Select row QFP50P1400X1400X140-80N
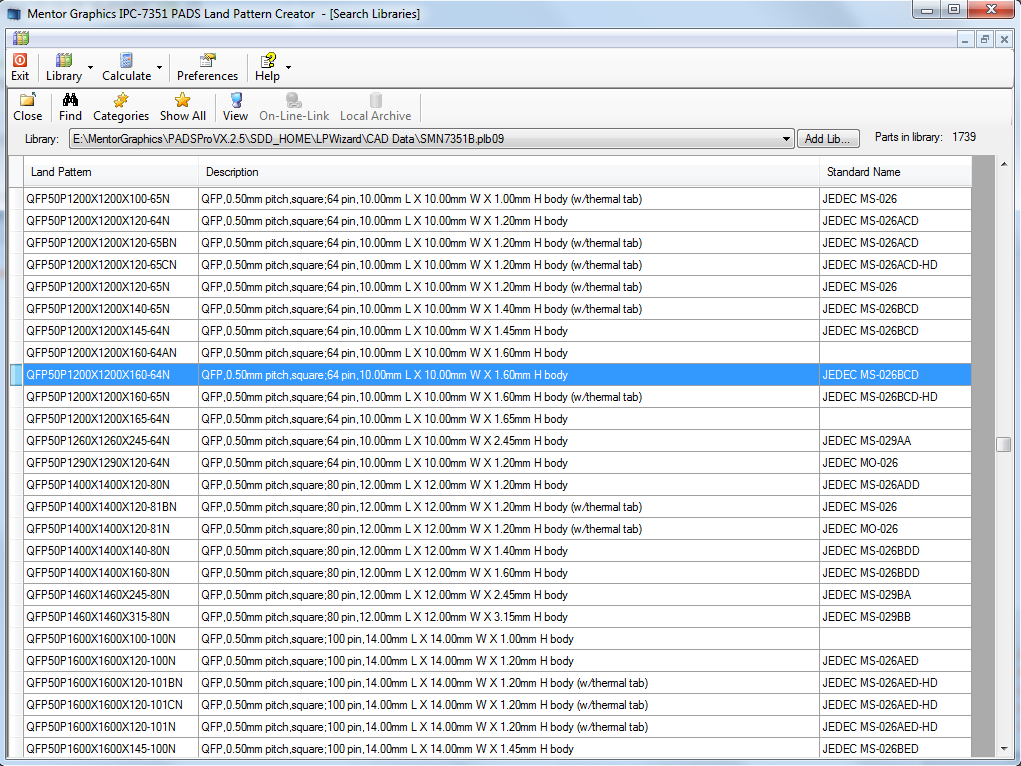1021x766 pixels. (x=497, y=550)
